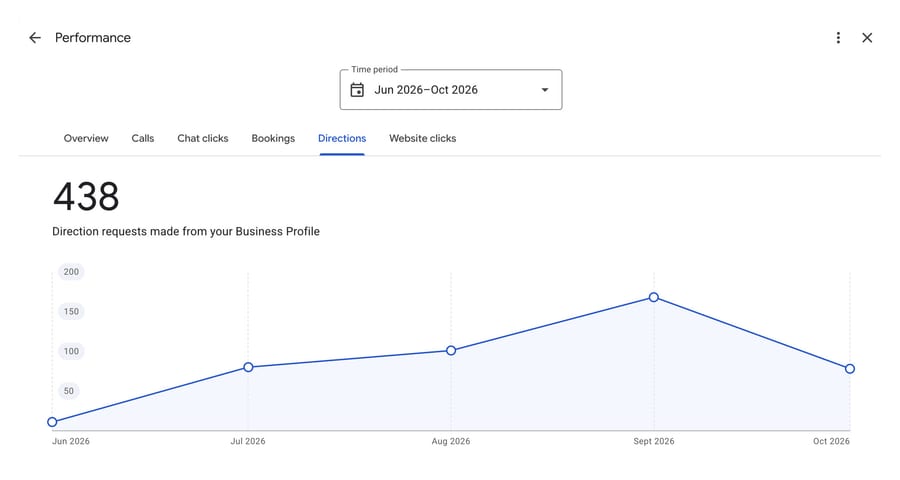Select the Directions tab

tap(342, 138)
